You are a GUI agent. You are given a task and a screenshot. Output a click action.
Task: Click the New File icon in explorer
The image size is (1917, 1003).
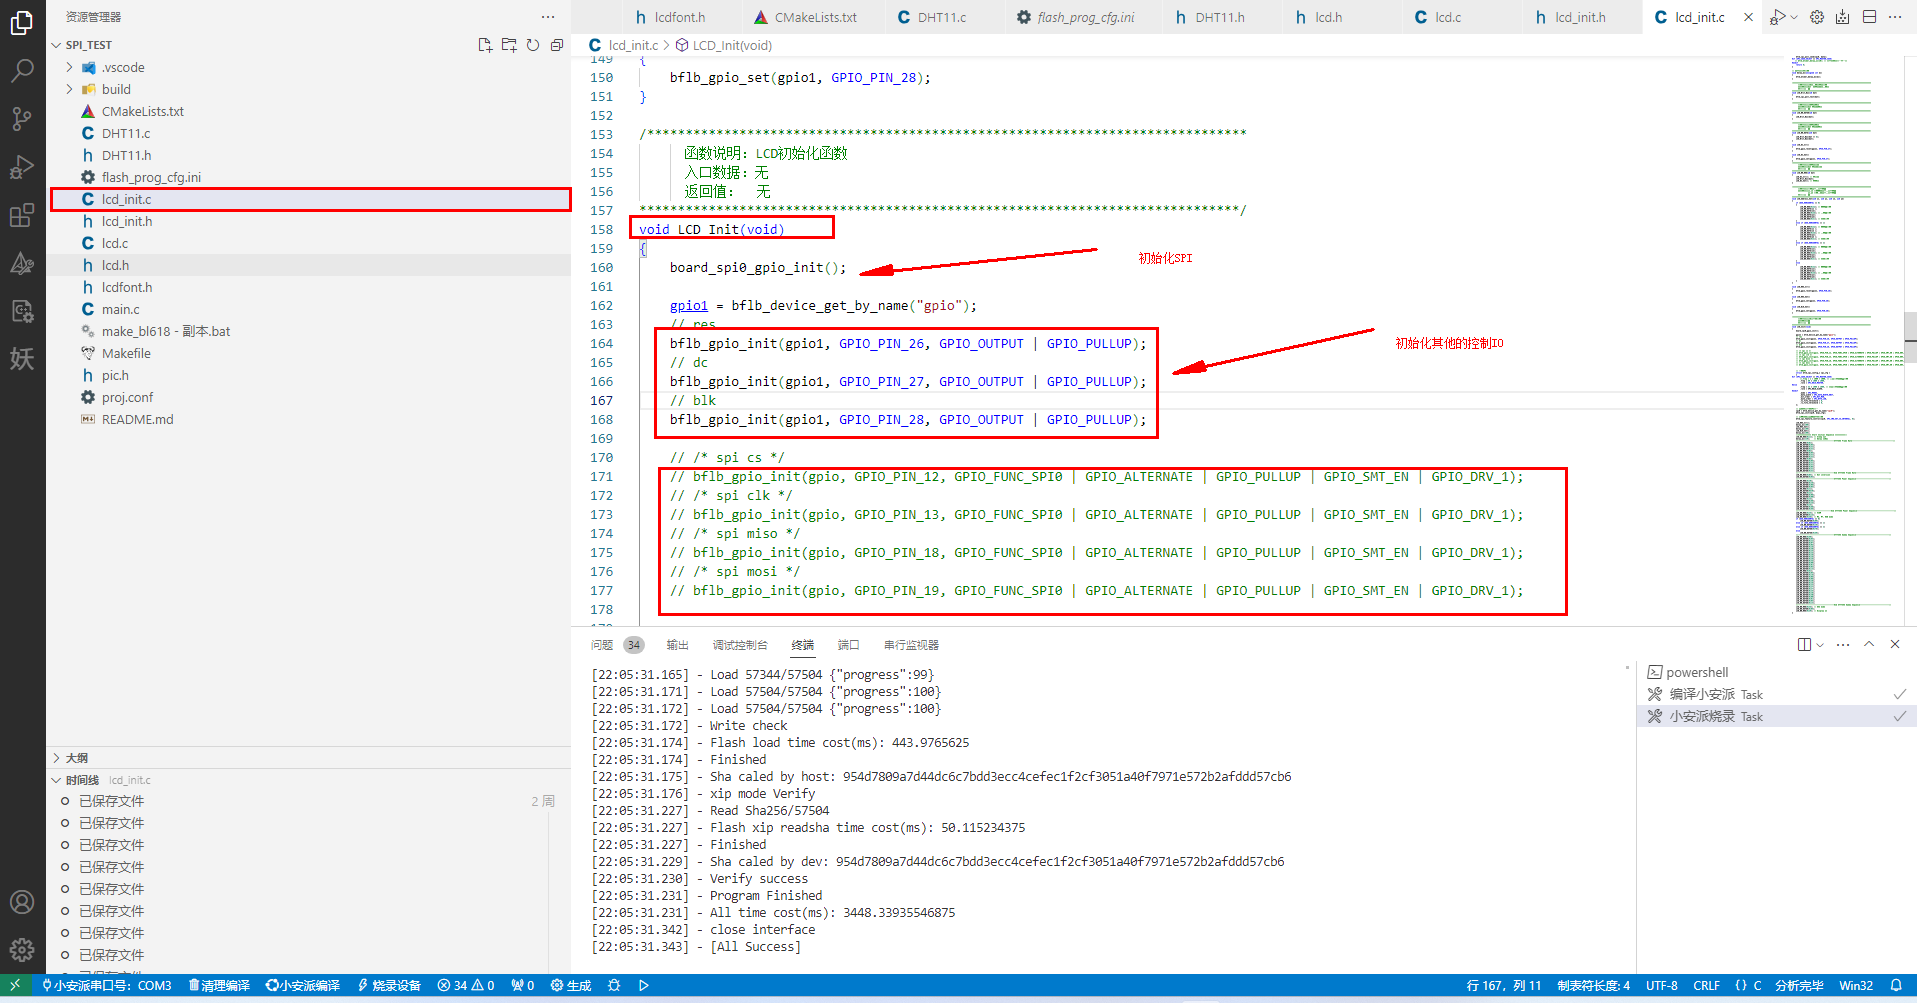click(485, 45)
